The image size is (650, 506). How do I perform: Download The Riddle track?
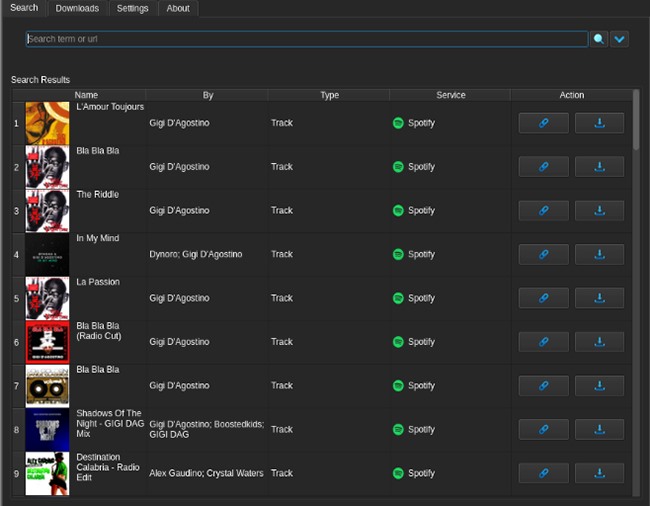(x=599, y=211)
